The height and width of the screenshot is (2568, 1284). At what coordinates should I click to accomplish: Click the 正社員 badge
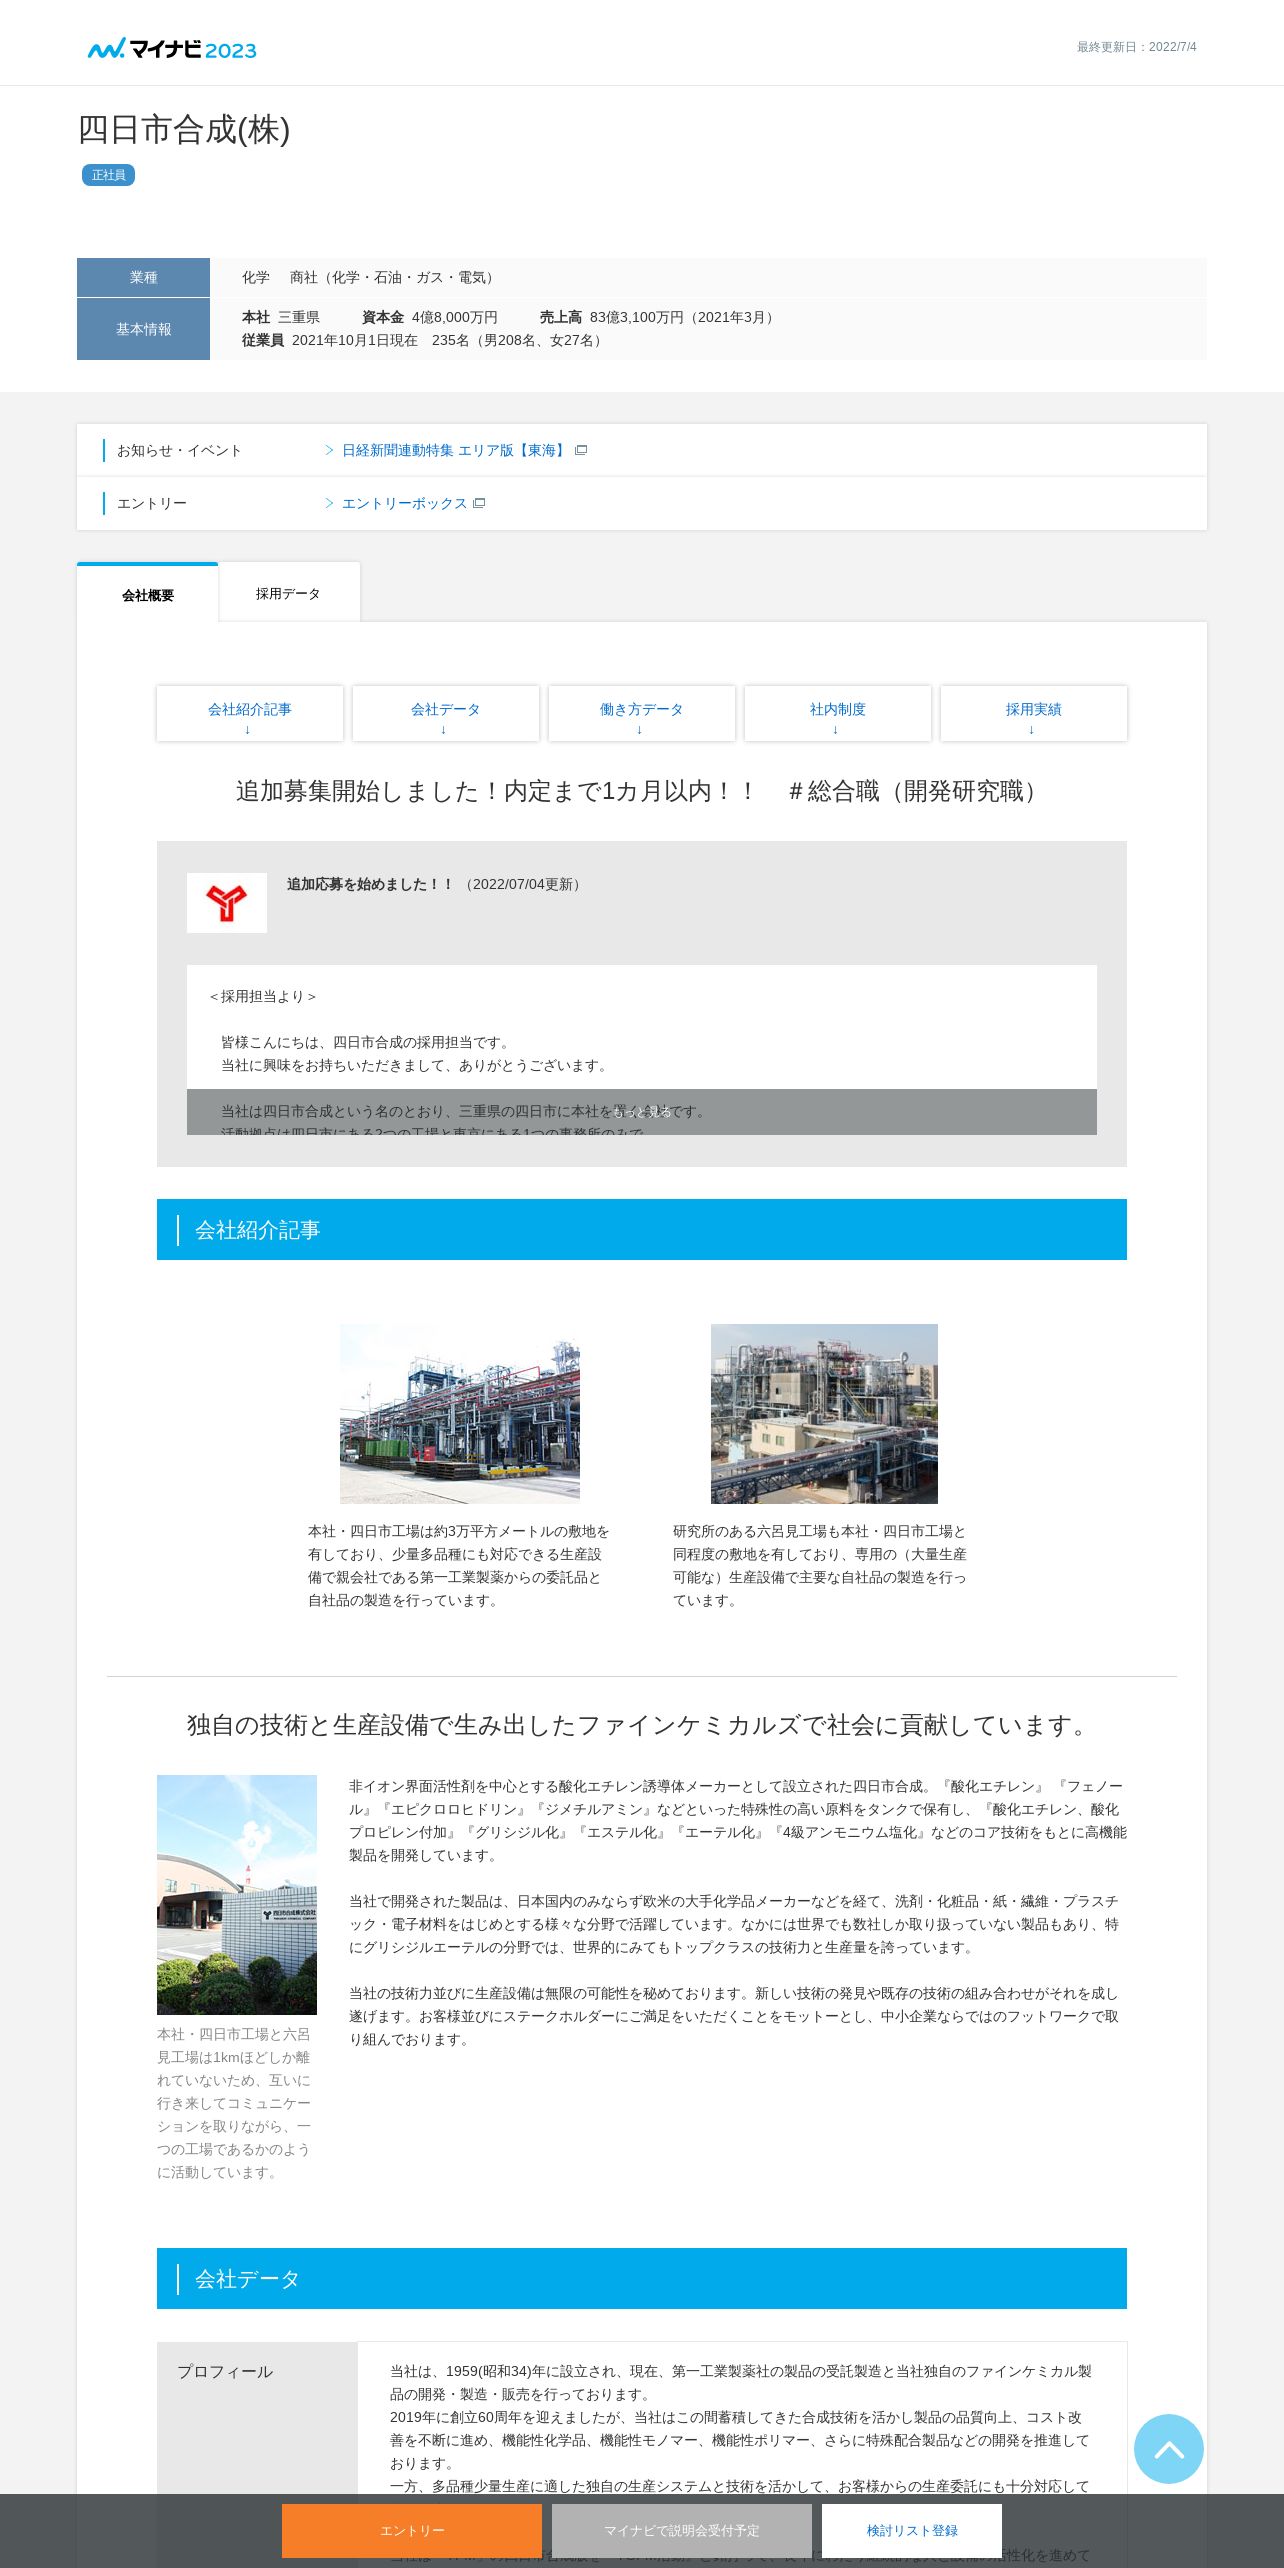coord(108,175)
